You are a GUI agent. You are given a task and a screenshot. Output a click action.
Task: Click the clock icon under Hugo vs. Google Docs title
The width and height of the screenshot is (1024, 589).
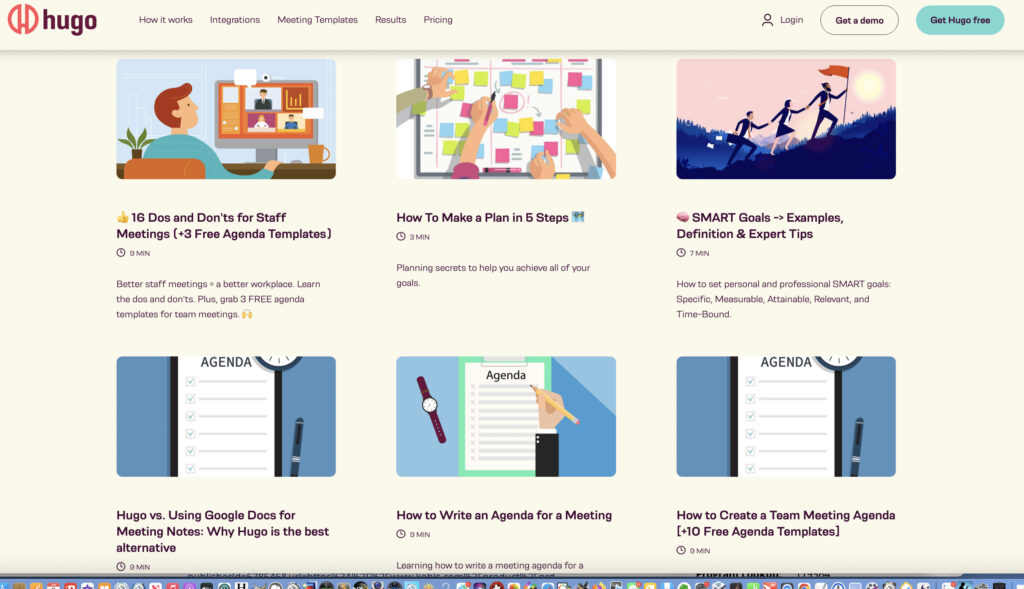pyautogui.click(x=121, y=567)
